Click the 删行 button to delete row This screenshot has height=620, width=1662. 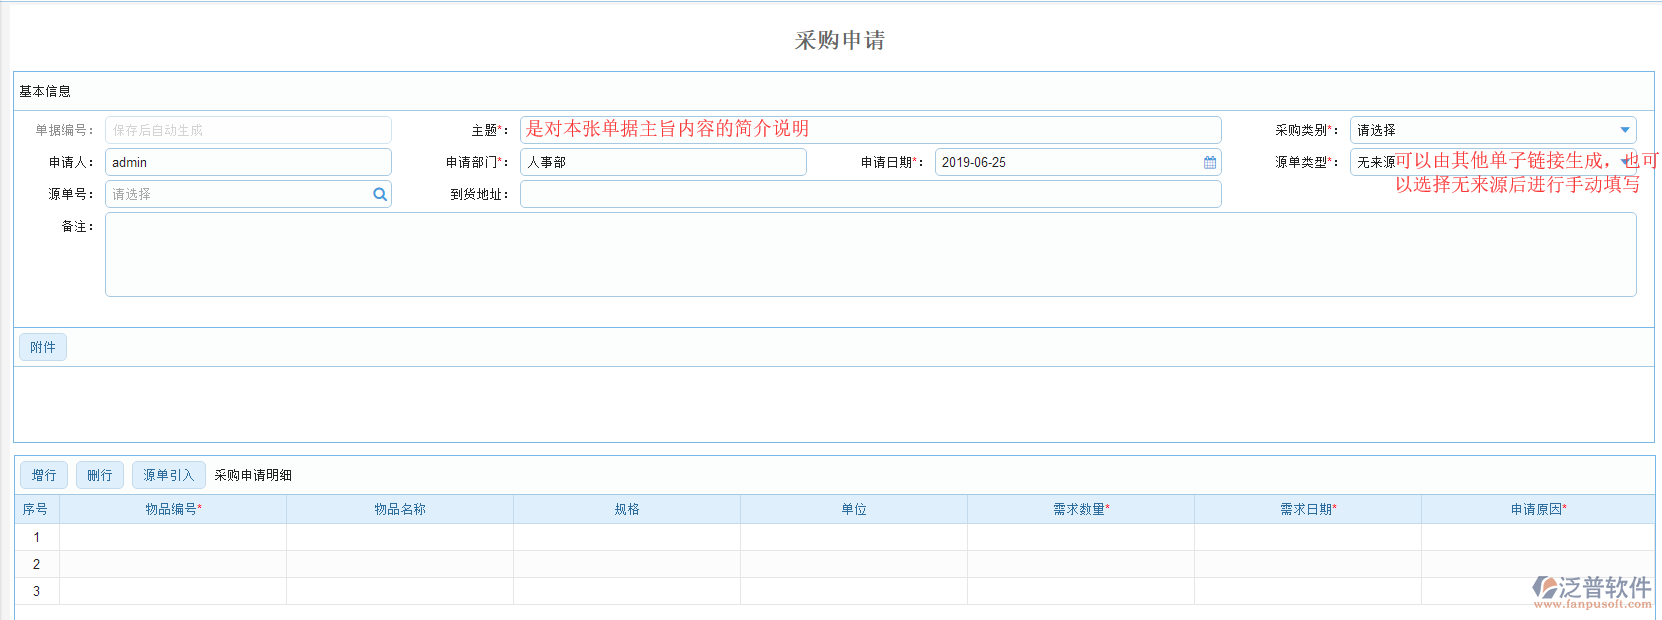click(100, 475)
